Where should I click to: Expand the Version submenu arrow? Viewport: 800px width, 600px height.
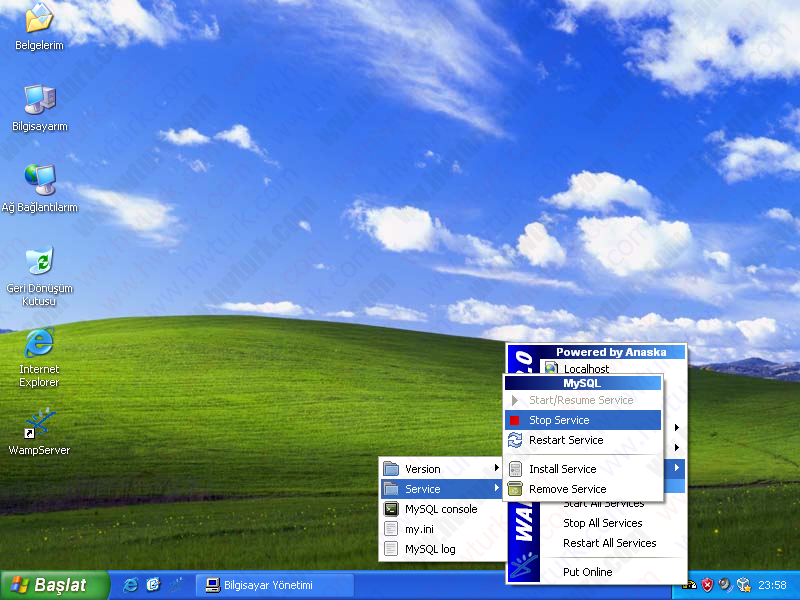point(496,468)
